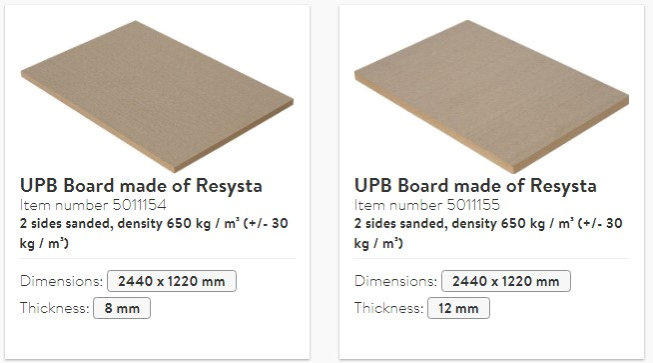Screen dimensions: 653x363
Task: Click the blank area at the bottom of the right product card
Action: point(491,339)
